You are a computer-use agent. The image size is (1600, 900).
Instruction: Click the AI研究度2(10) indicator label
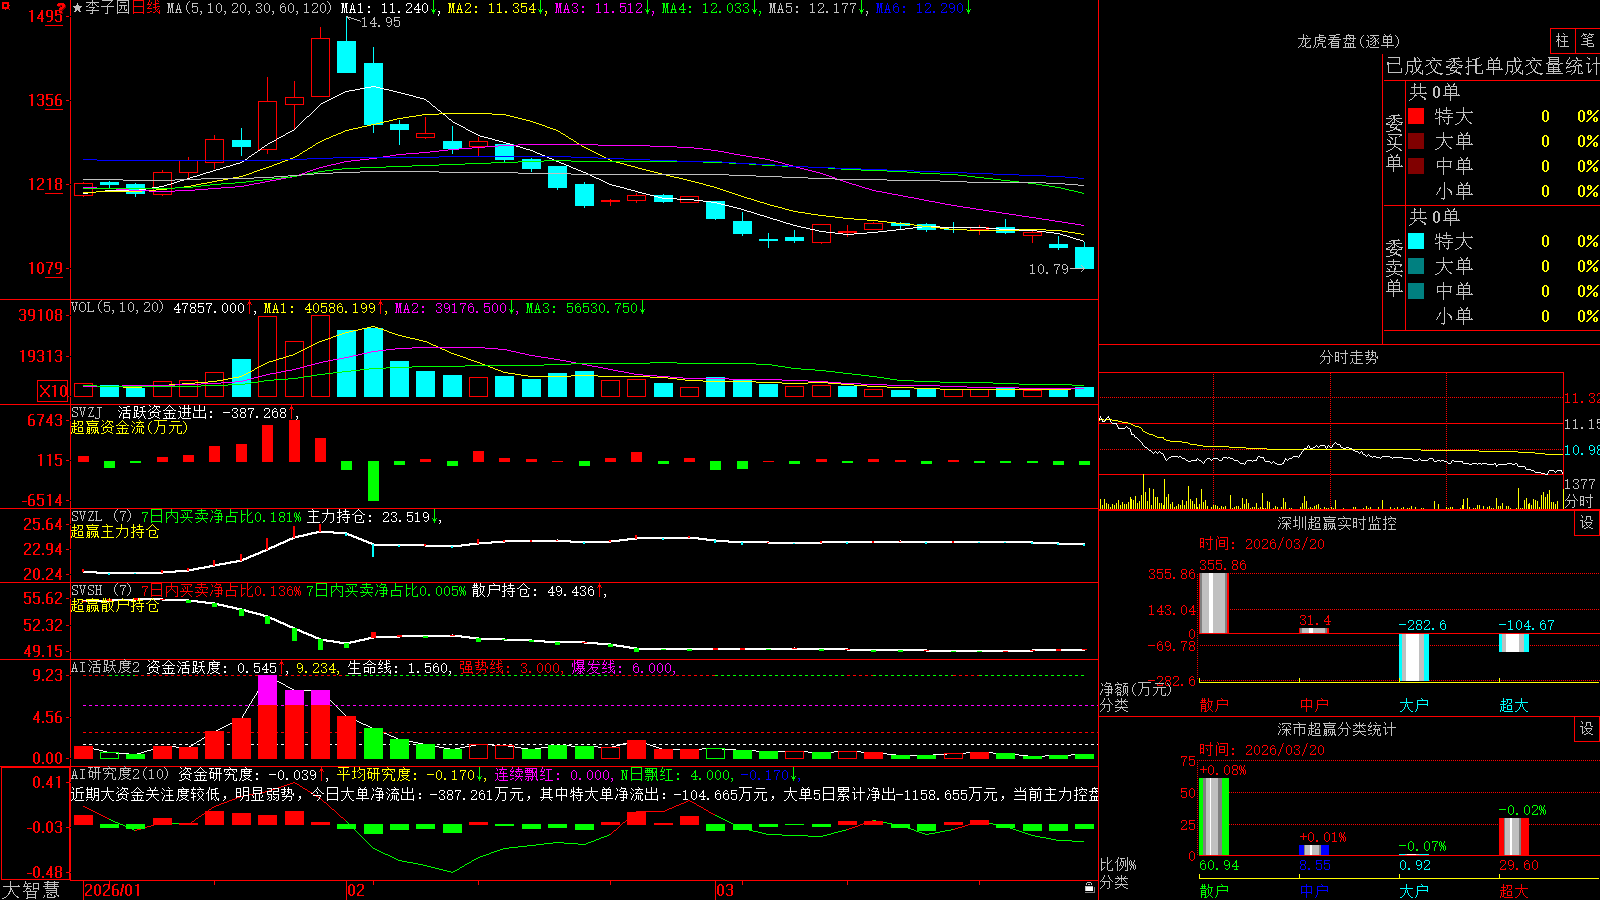(x=120, y=775)
